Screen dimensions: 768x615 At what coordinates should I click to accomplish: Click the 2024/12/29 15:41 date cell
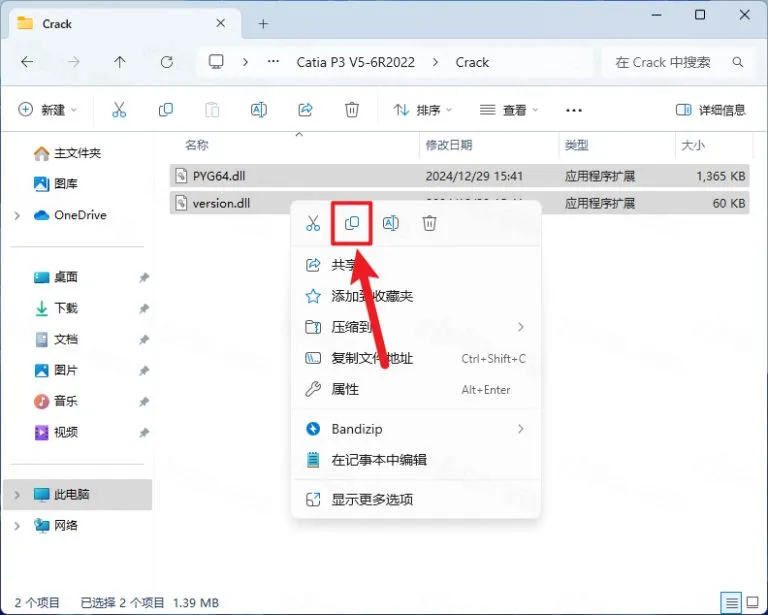474,176
